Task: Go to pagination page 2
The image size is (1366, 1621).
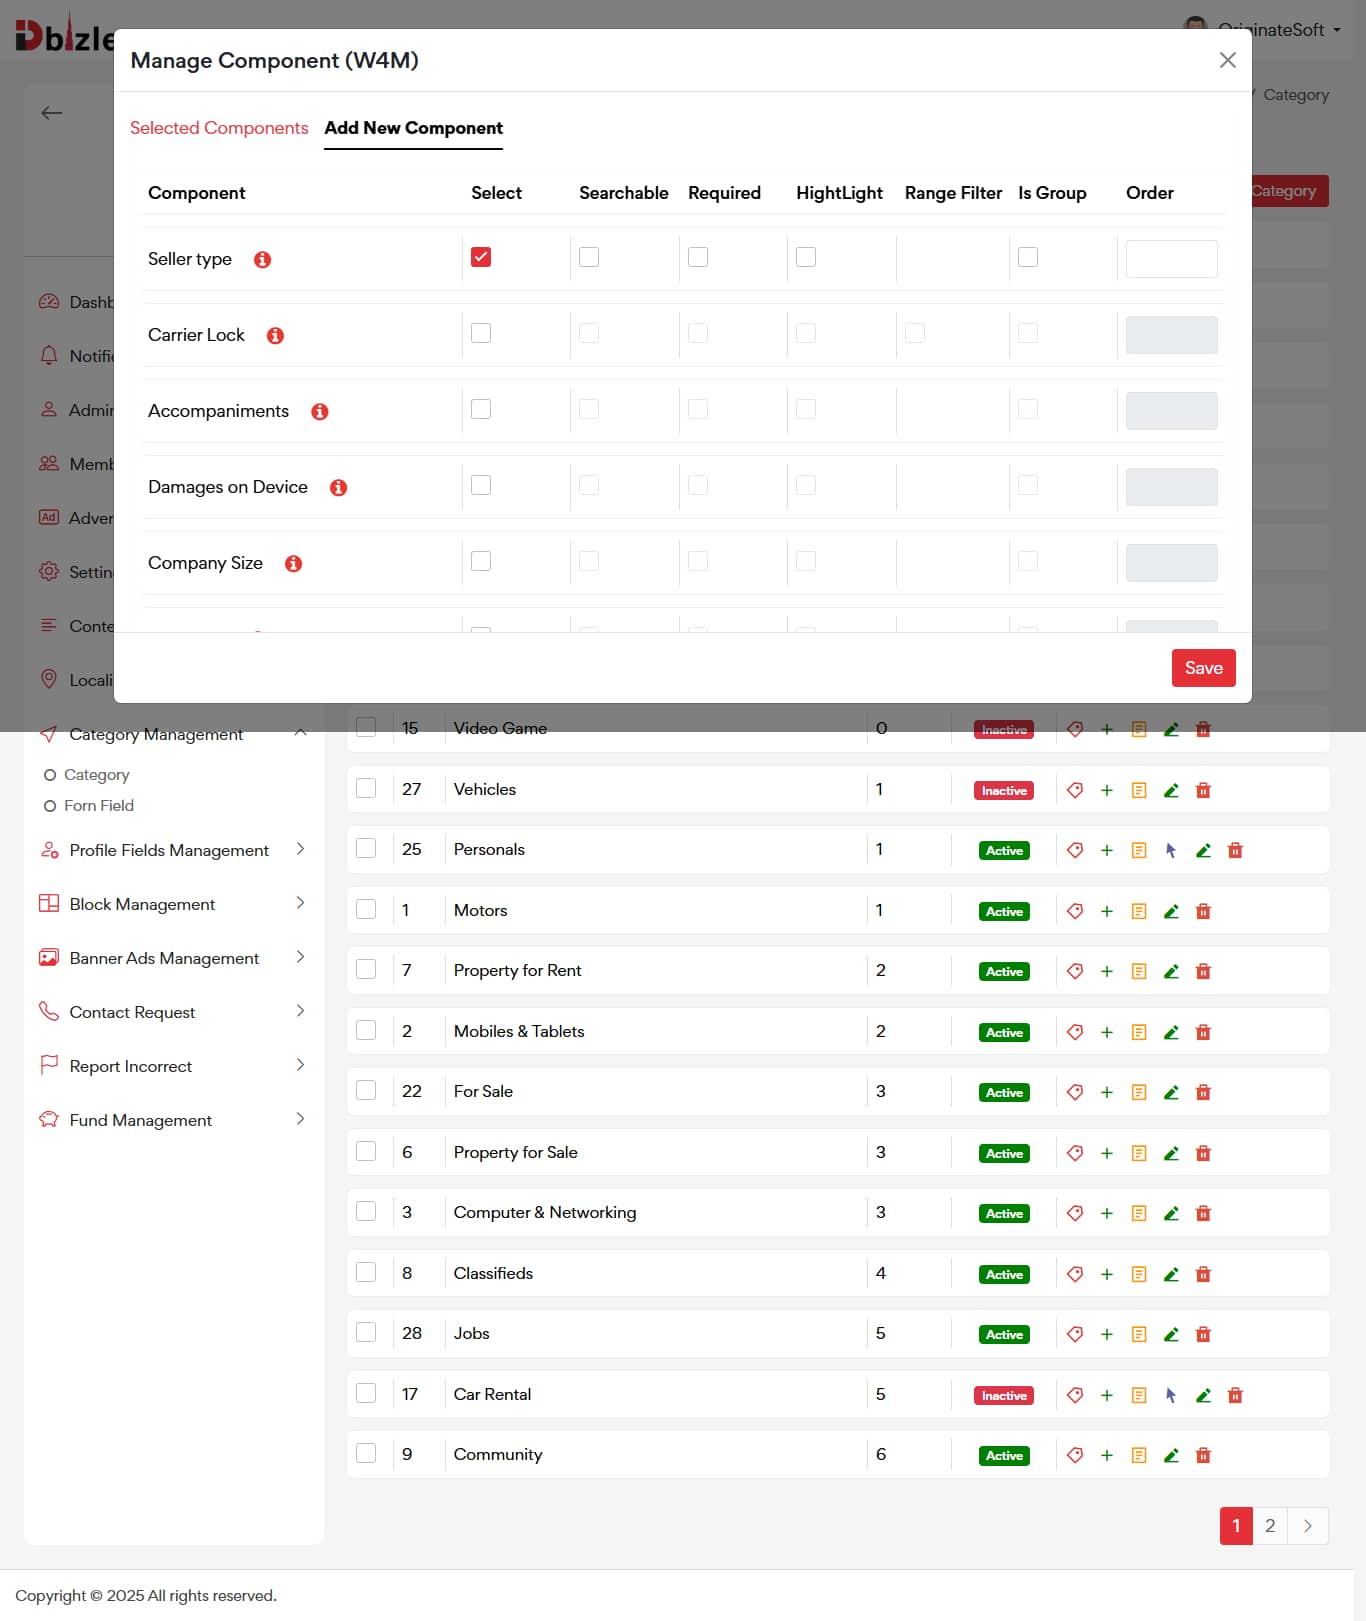Action: pyautogui.click(x=1270, y=1526)
